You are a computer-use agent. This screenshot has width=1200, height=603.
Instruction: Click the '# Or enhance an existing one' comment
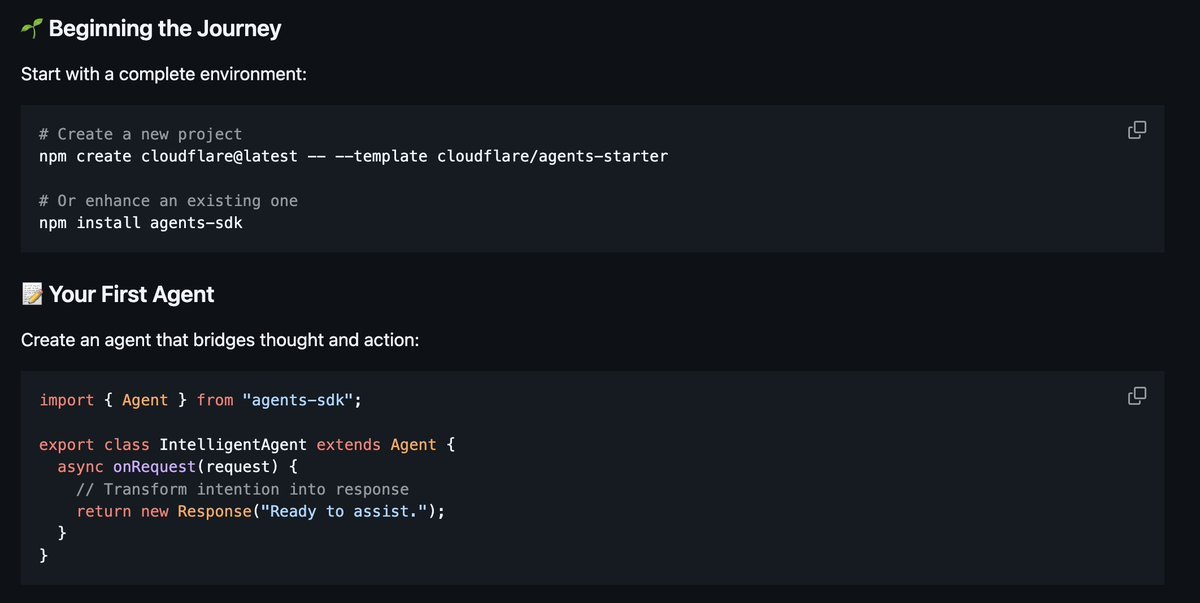[168, 201]
